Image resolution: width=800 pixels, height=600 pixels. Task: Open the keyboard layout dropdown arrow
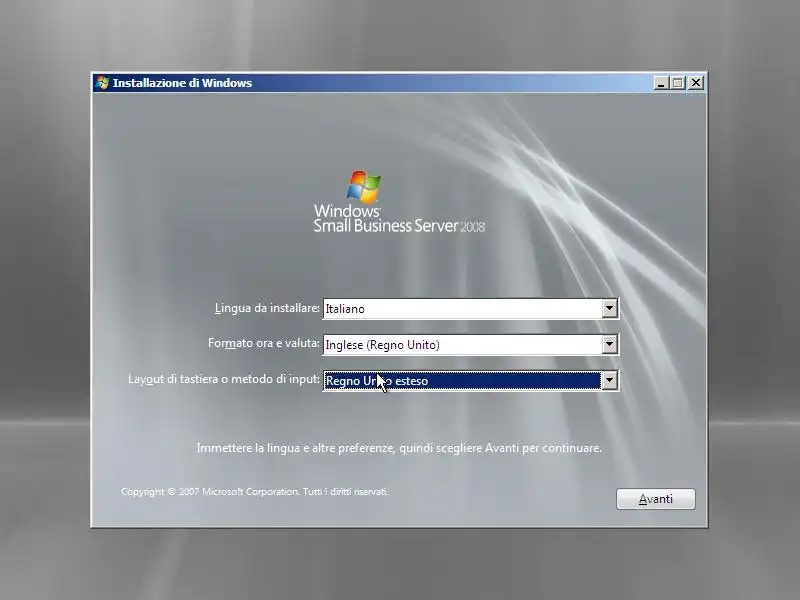pos(609,381)
